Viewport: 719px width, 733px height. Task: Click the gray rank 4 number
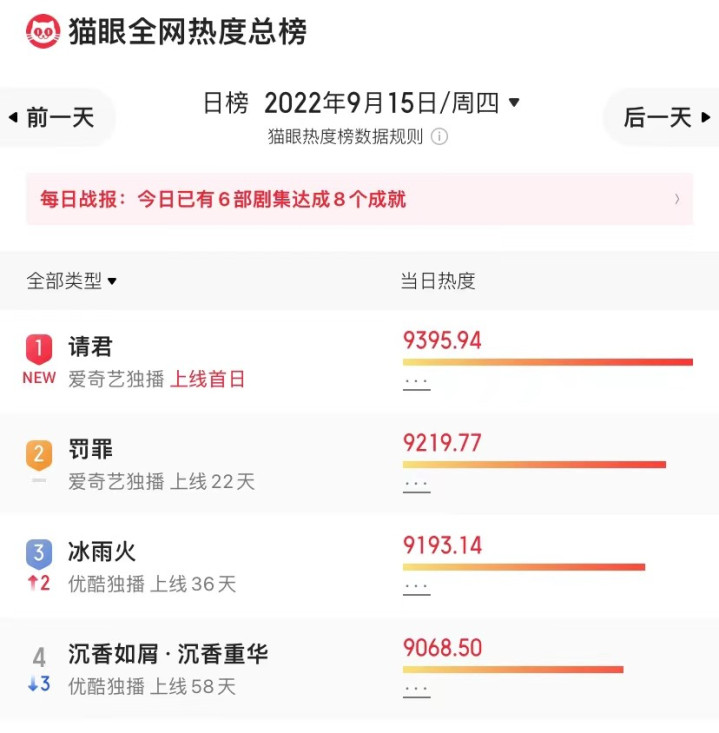[x=39, y=657]
